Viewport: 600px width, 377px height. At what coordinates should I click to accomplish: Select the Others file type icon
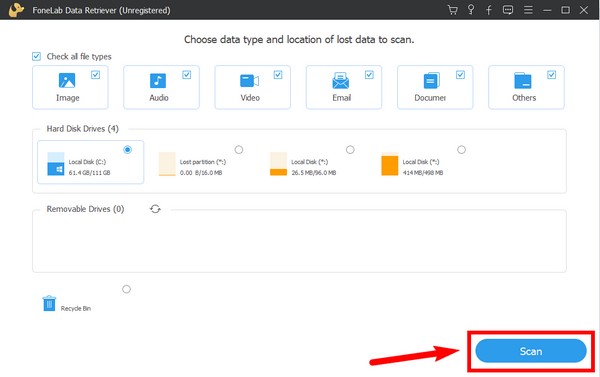(x=523, y=81)
